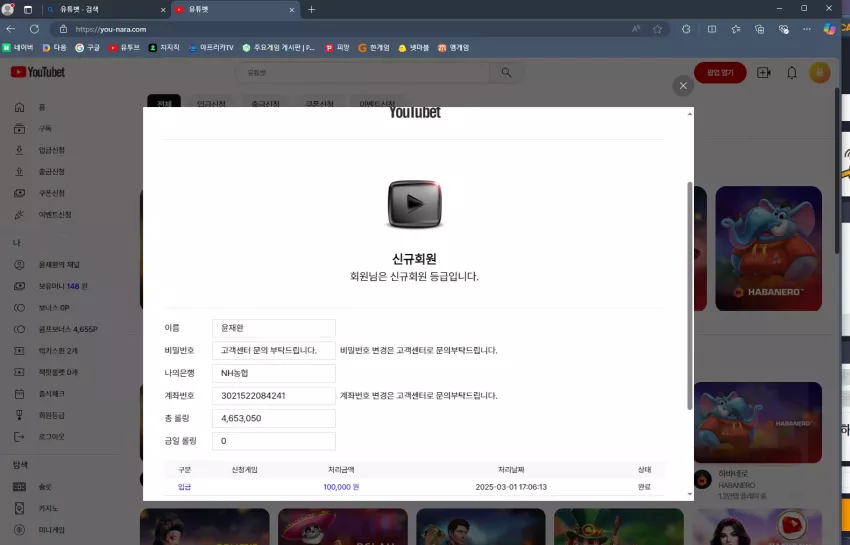The image size is (850, 545).
Task: Click the 계좌번호 field showing 3021522084241
Action: [274, 396]
